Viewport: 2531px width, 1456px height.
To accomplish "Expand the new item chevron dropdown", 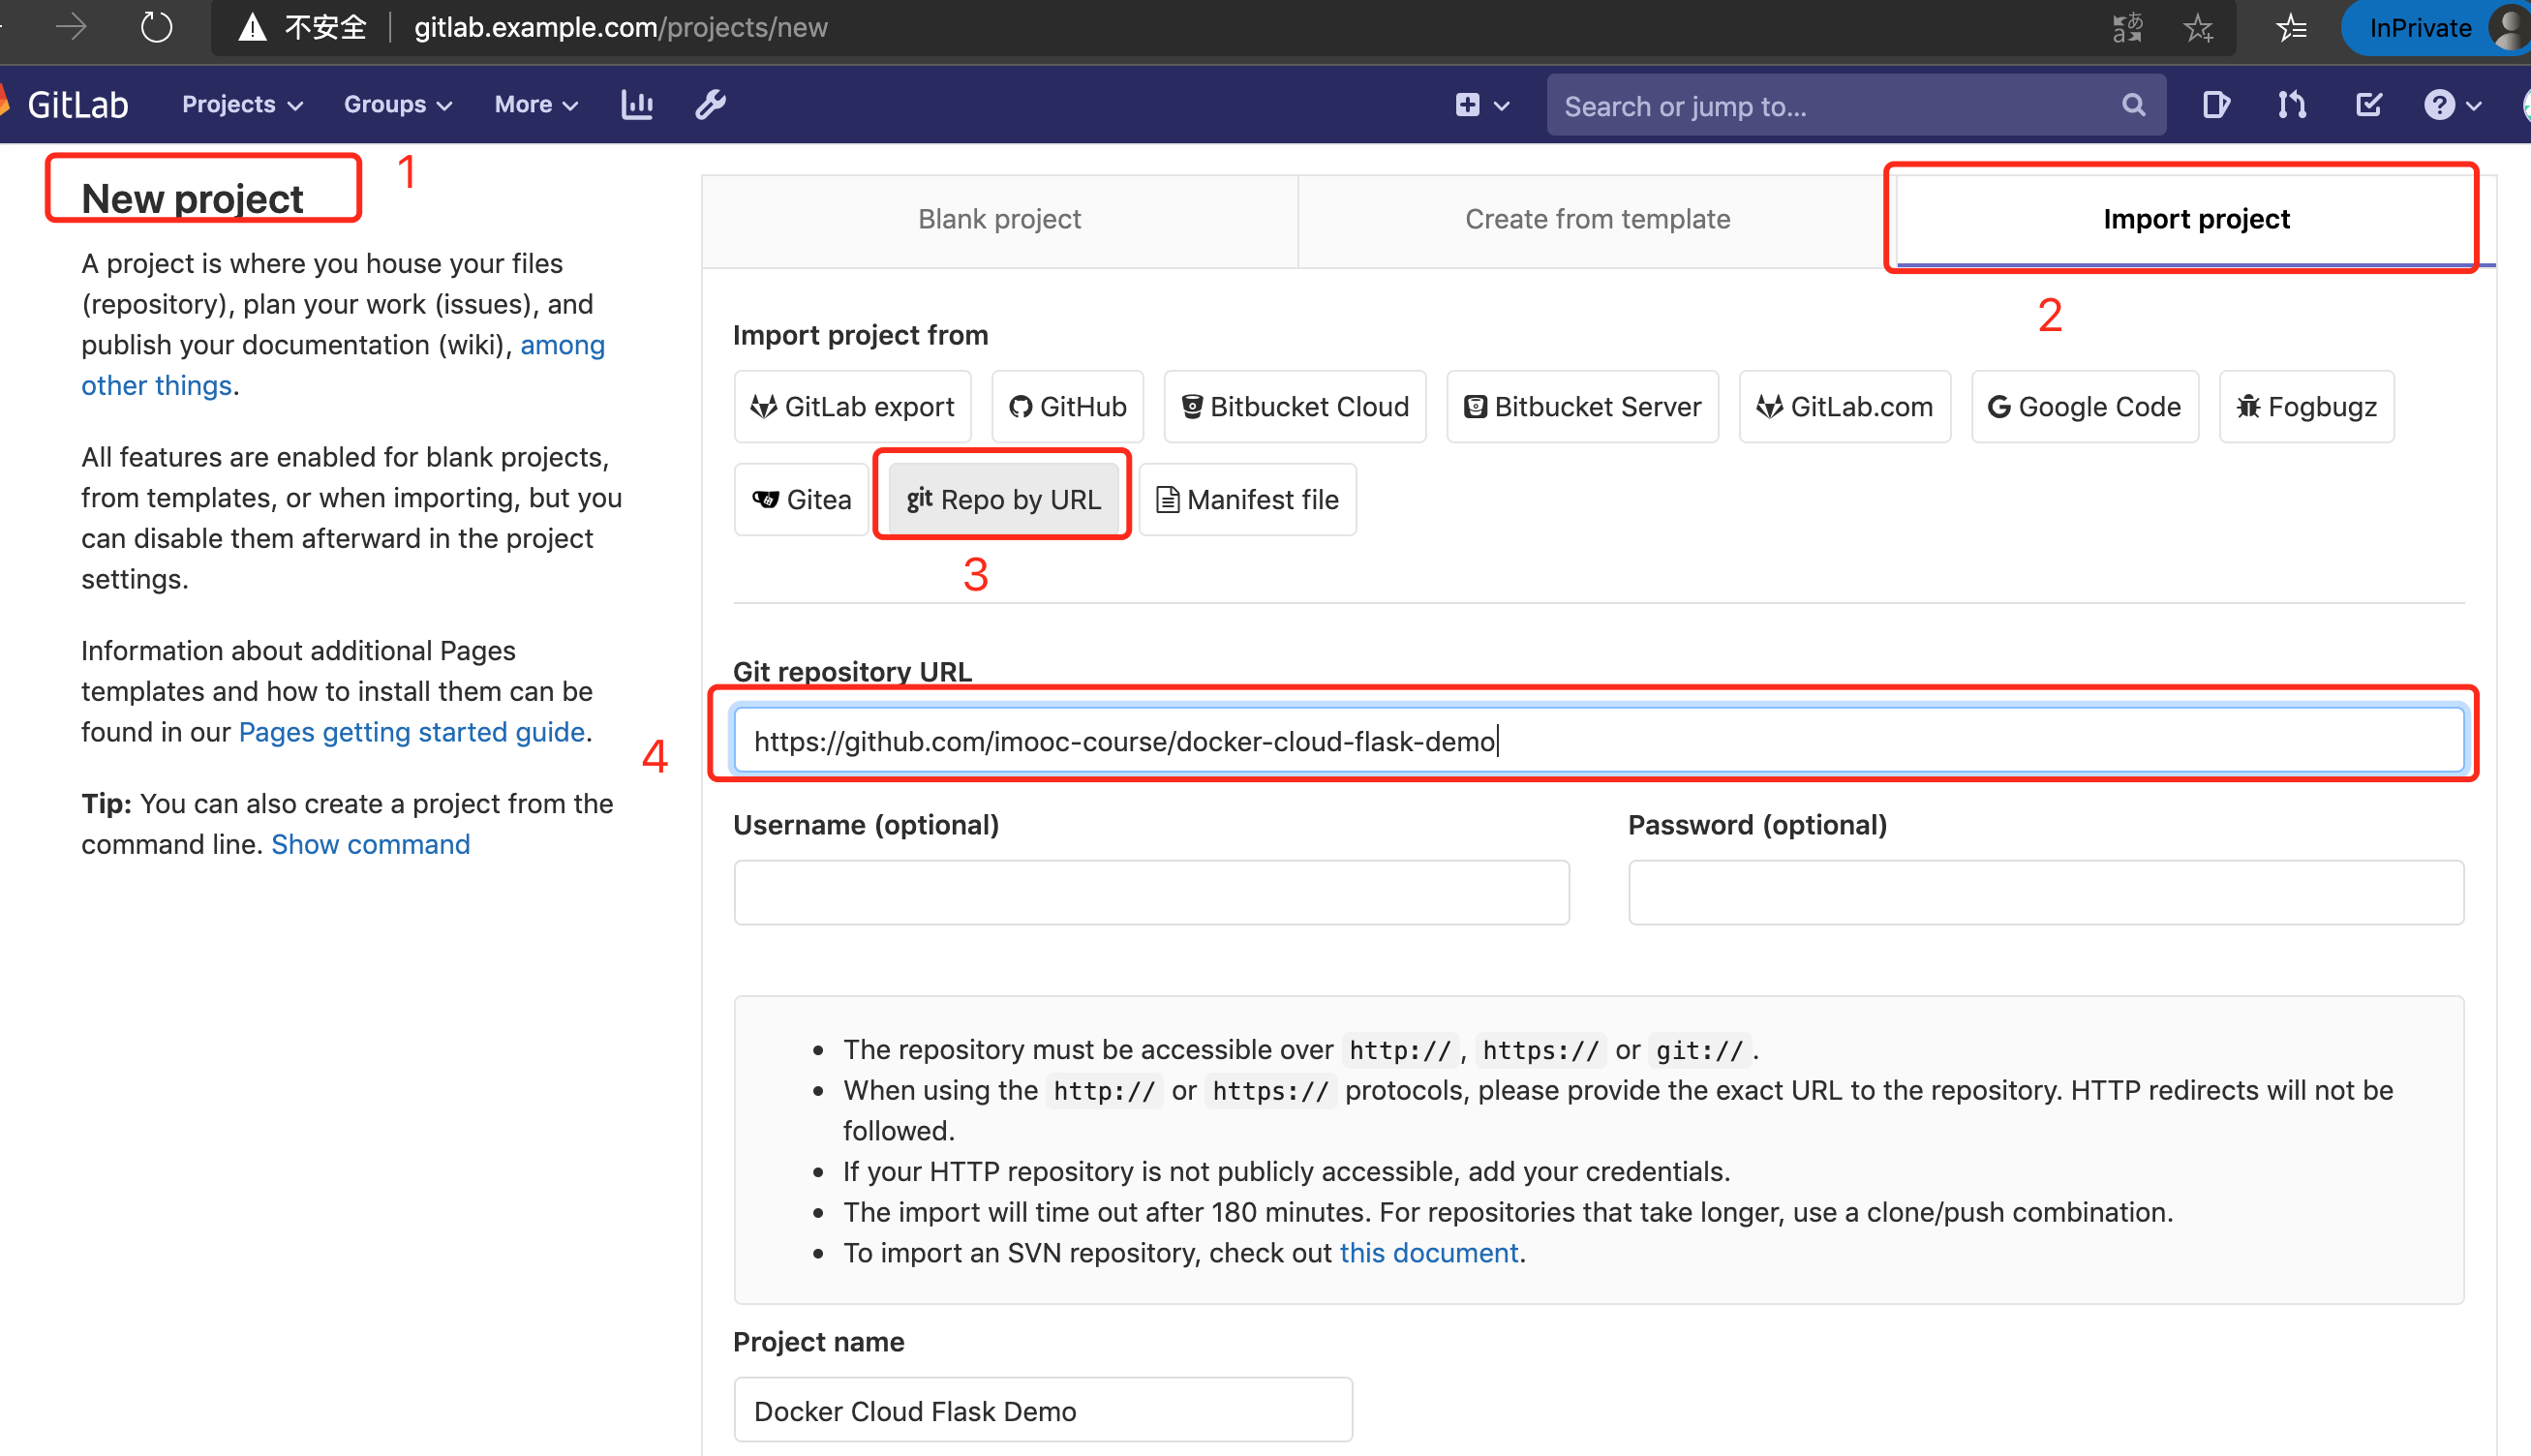I will click(1502, 106).
